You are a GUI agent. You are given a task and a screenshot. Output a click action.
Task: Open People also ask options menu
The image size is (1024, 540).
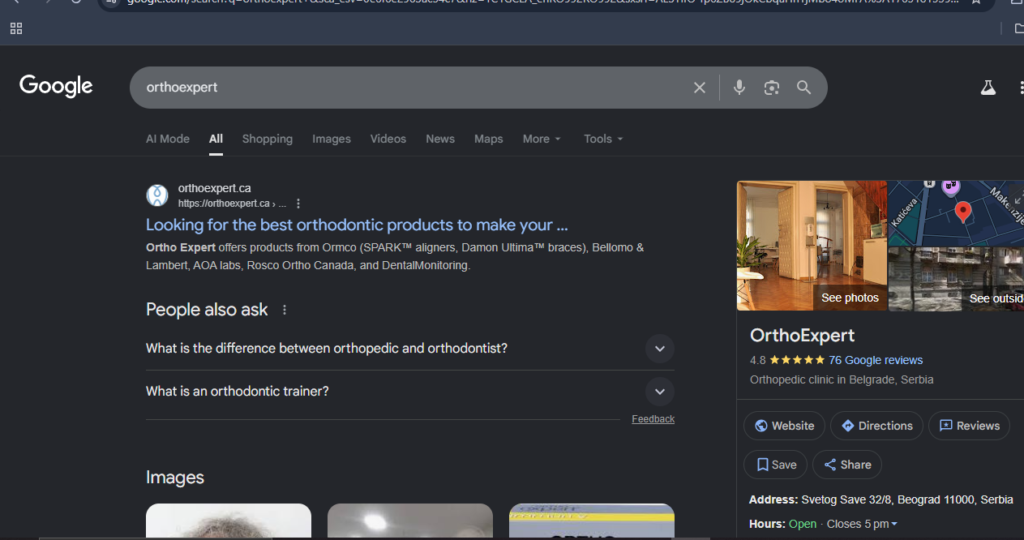[284, 310]
